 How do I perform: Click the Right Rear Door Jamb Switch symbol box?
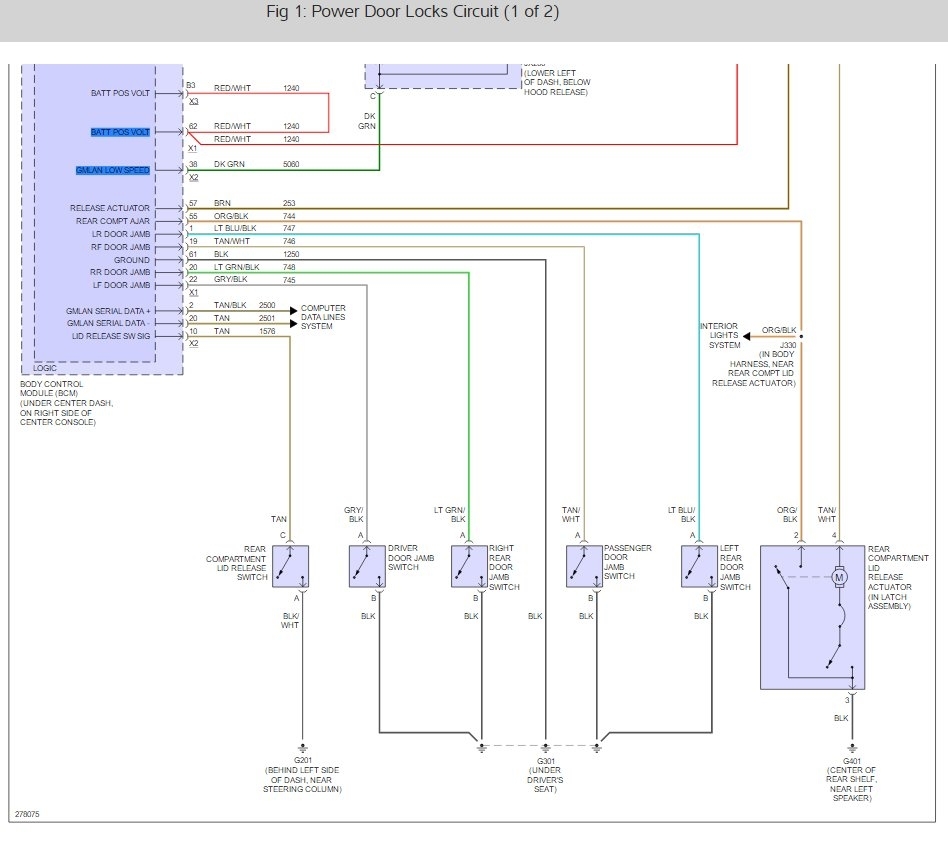click(469, 566)
